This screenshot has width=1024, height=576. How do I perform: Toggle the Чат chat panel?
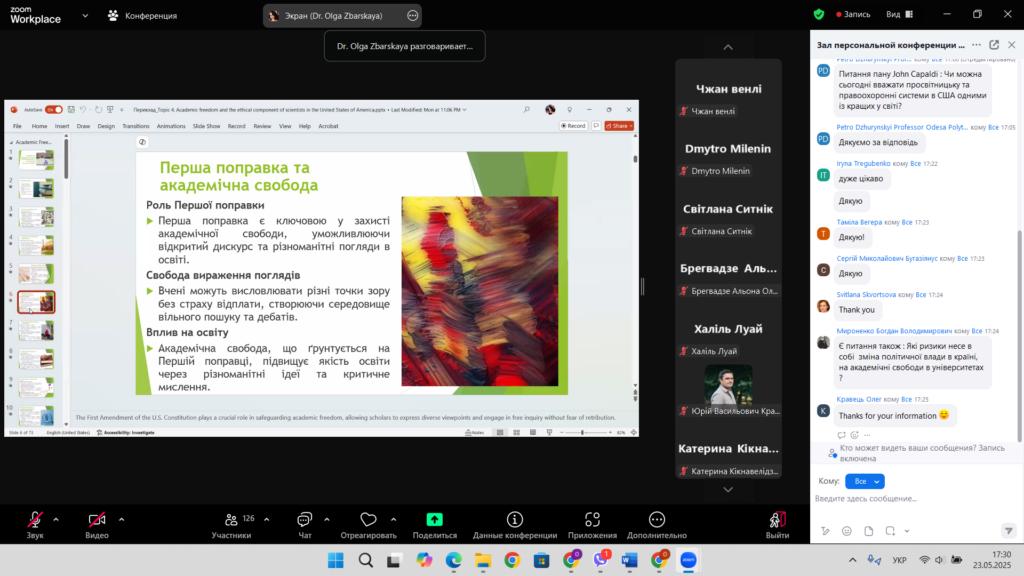[304, 525]
